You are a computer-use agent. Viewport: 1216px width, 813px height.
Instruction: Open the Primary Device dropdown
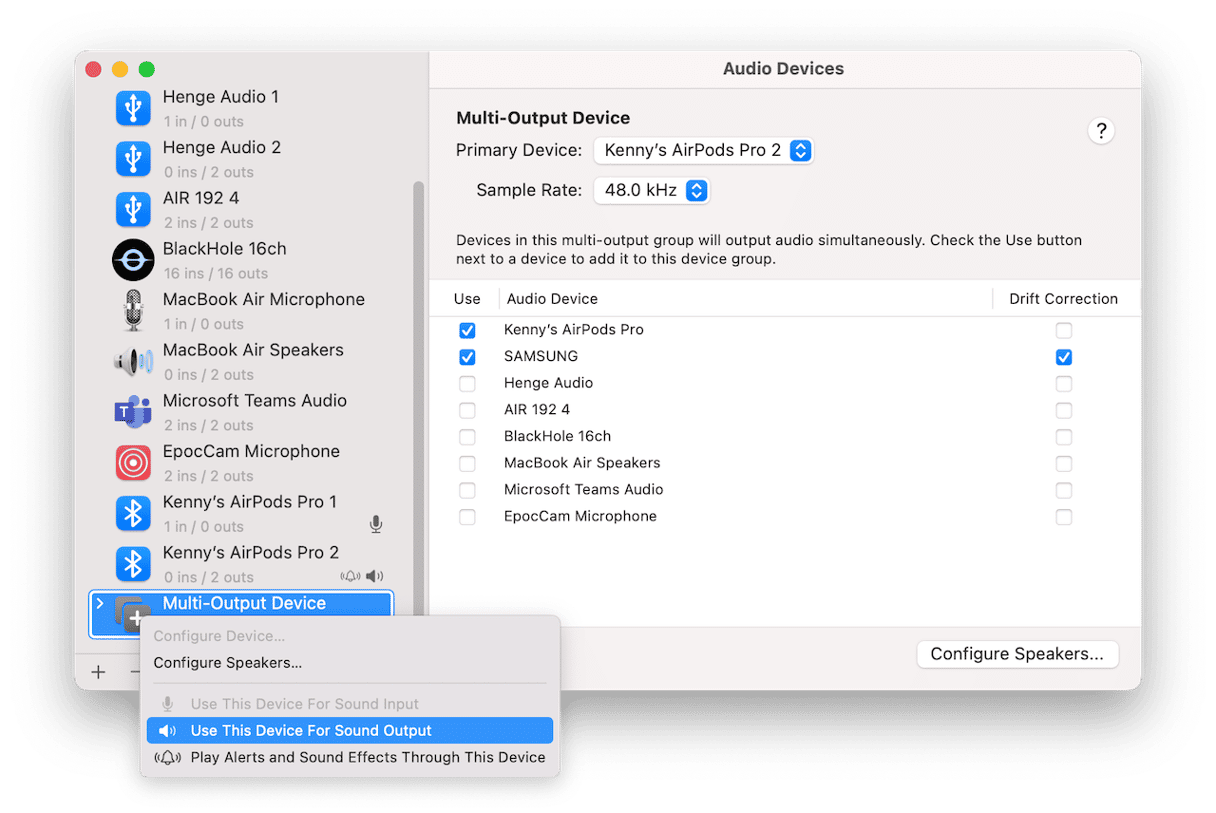click(x=703, y=150)
